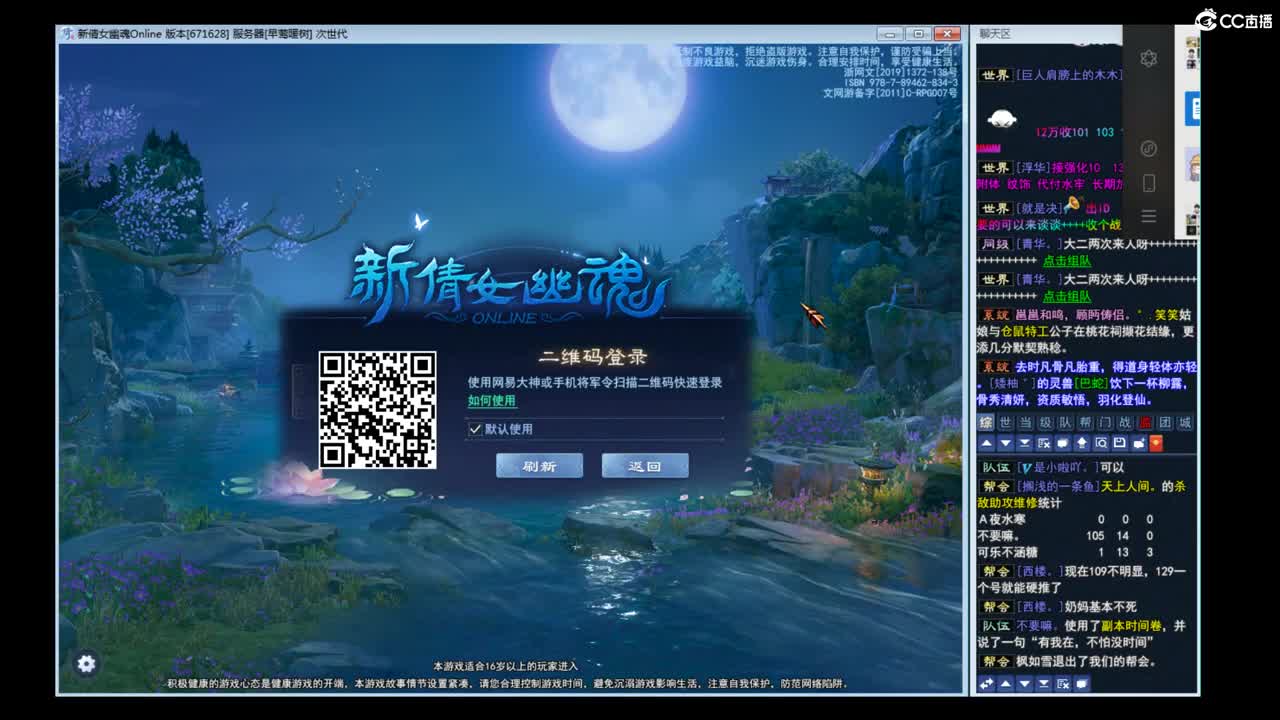This screenshot has height=720, width=1280.
Task: Click the 巴蛇 spirit beast name
Action: pyautogui.click(x=1090, y=383)
